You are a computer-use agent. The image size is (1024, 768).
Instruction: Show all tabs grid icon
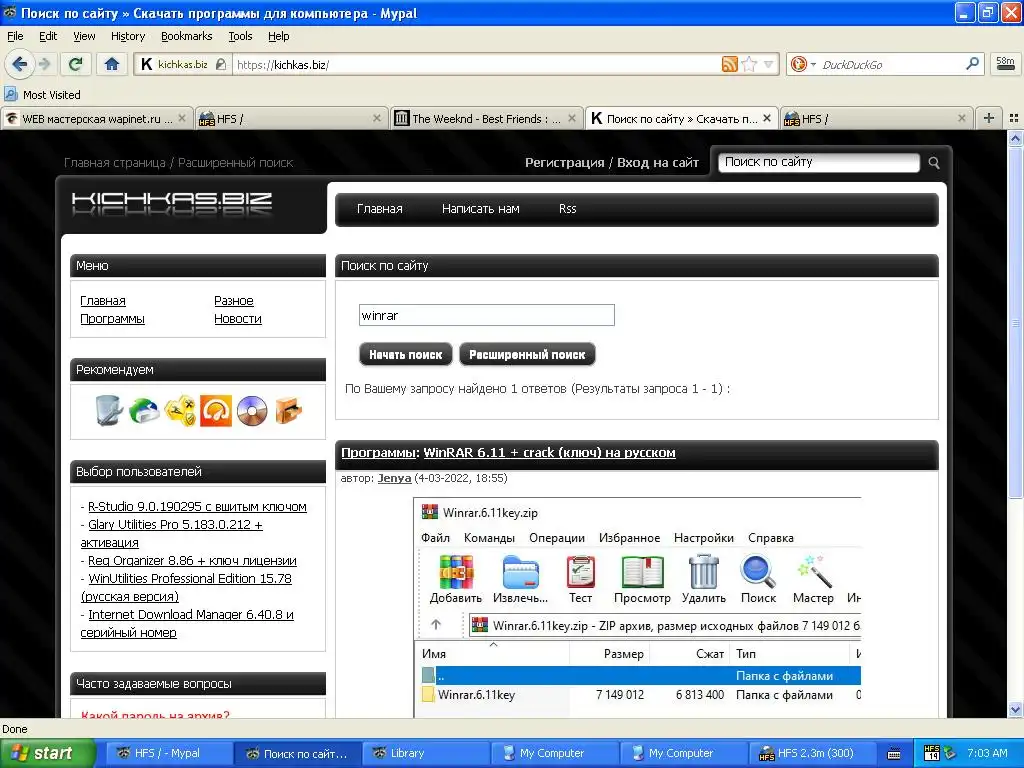(1014, 118)
